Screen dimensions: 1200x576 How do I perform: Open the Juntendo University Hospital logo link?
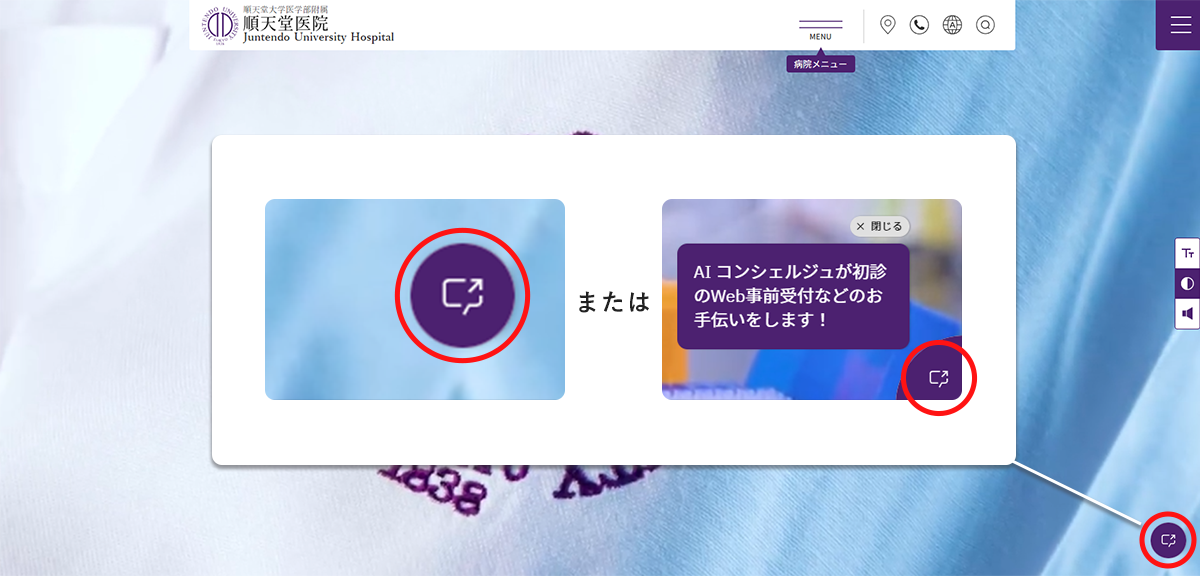click(299, 24)
